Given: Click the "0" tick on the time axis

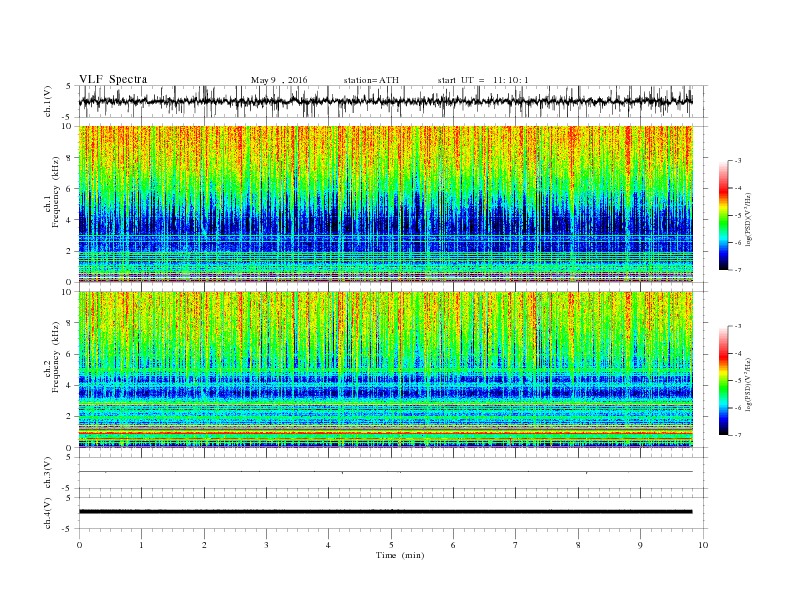Looking at the screenshot, I should (79, 545).
